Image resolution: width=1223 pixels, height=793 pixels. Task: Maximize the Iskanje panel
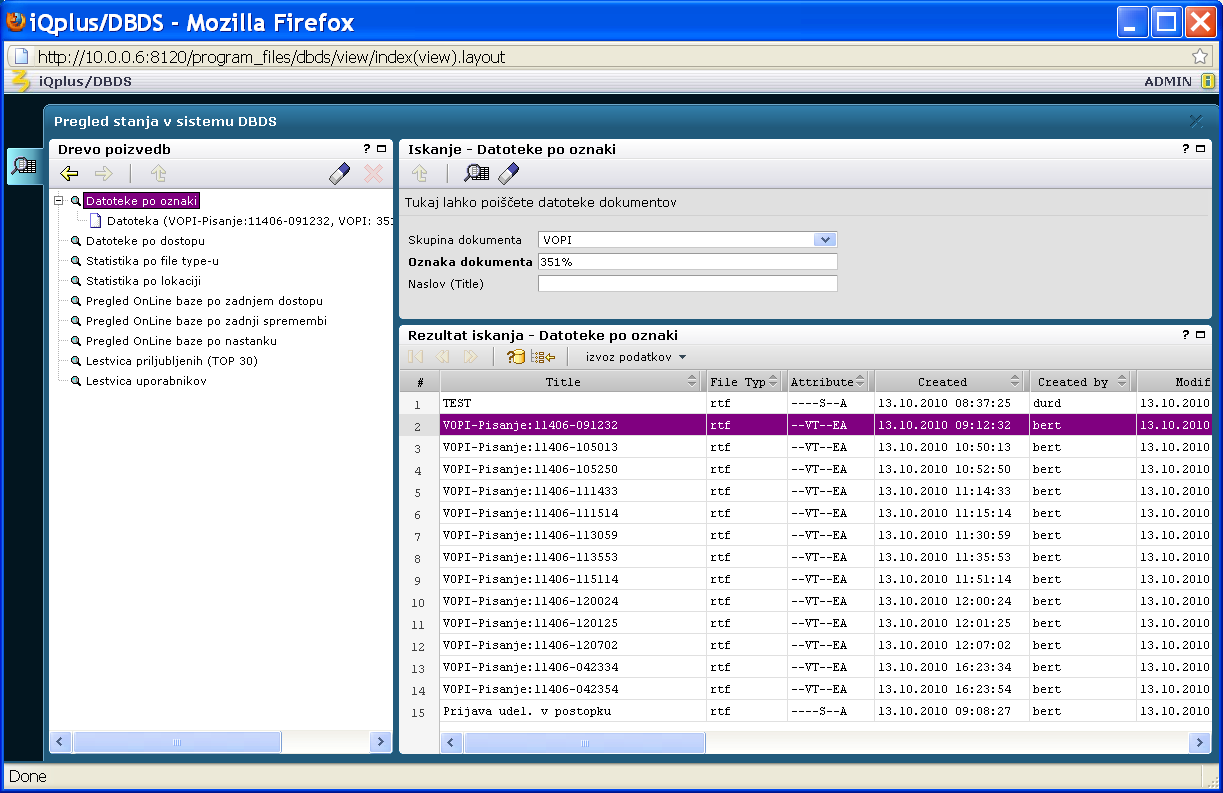(x=1201, y=149)
